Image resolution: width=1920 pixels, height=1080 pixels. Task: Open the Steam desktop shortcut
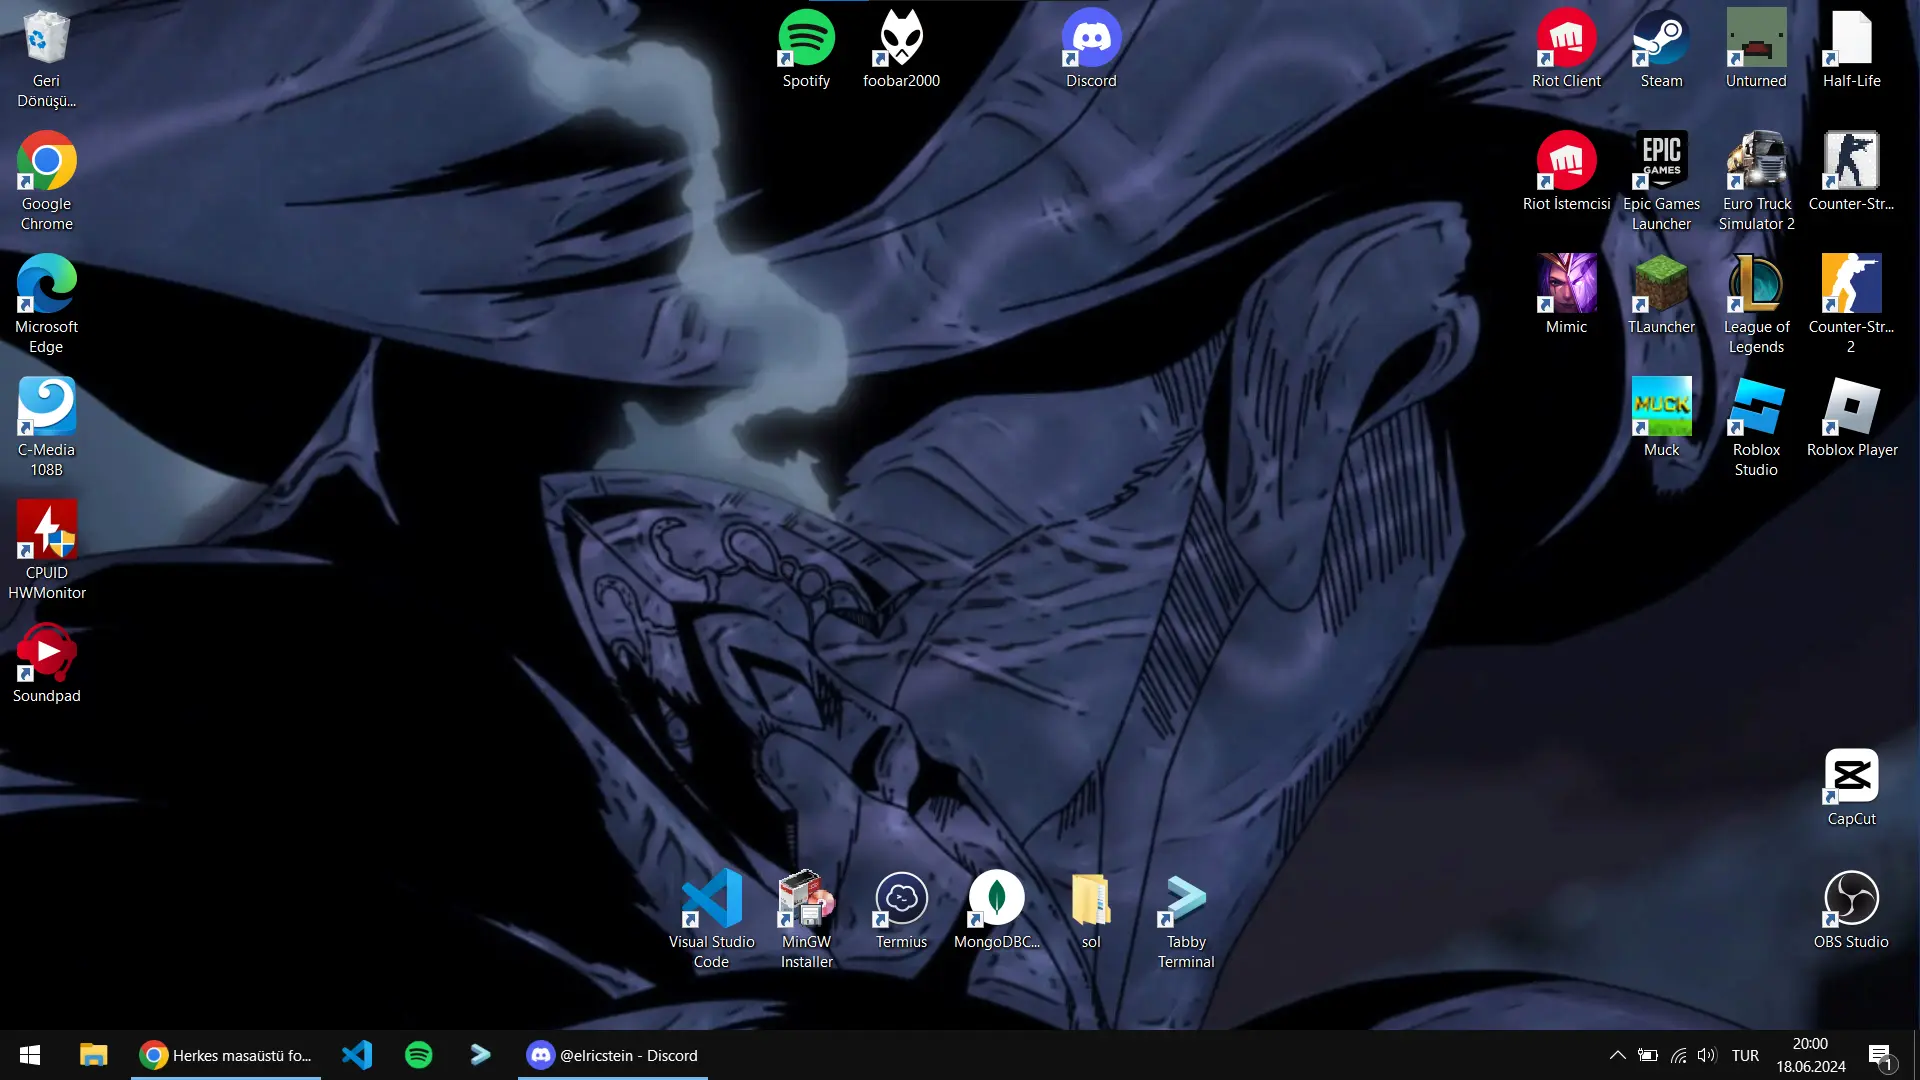point(1661,48)
